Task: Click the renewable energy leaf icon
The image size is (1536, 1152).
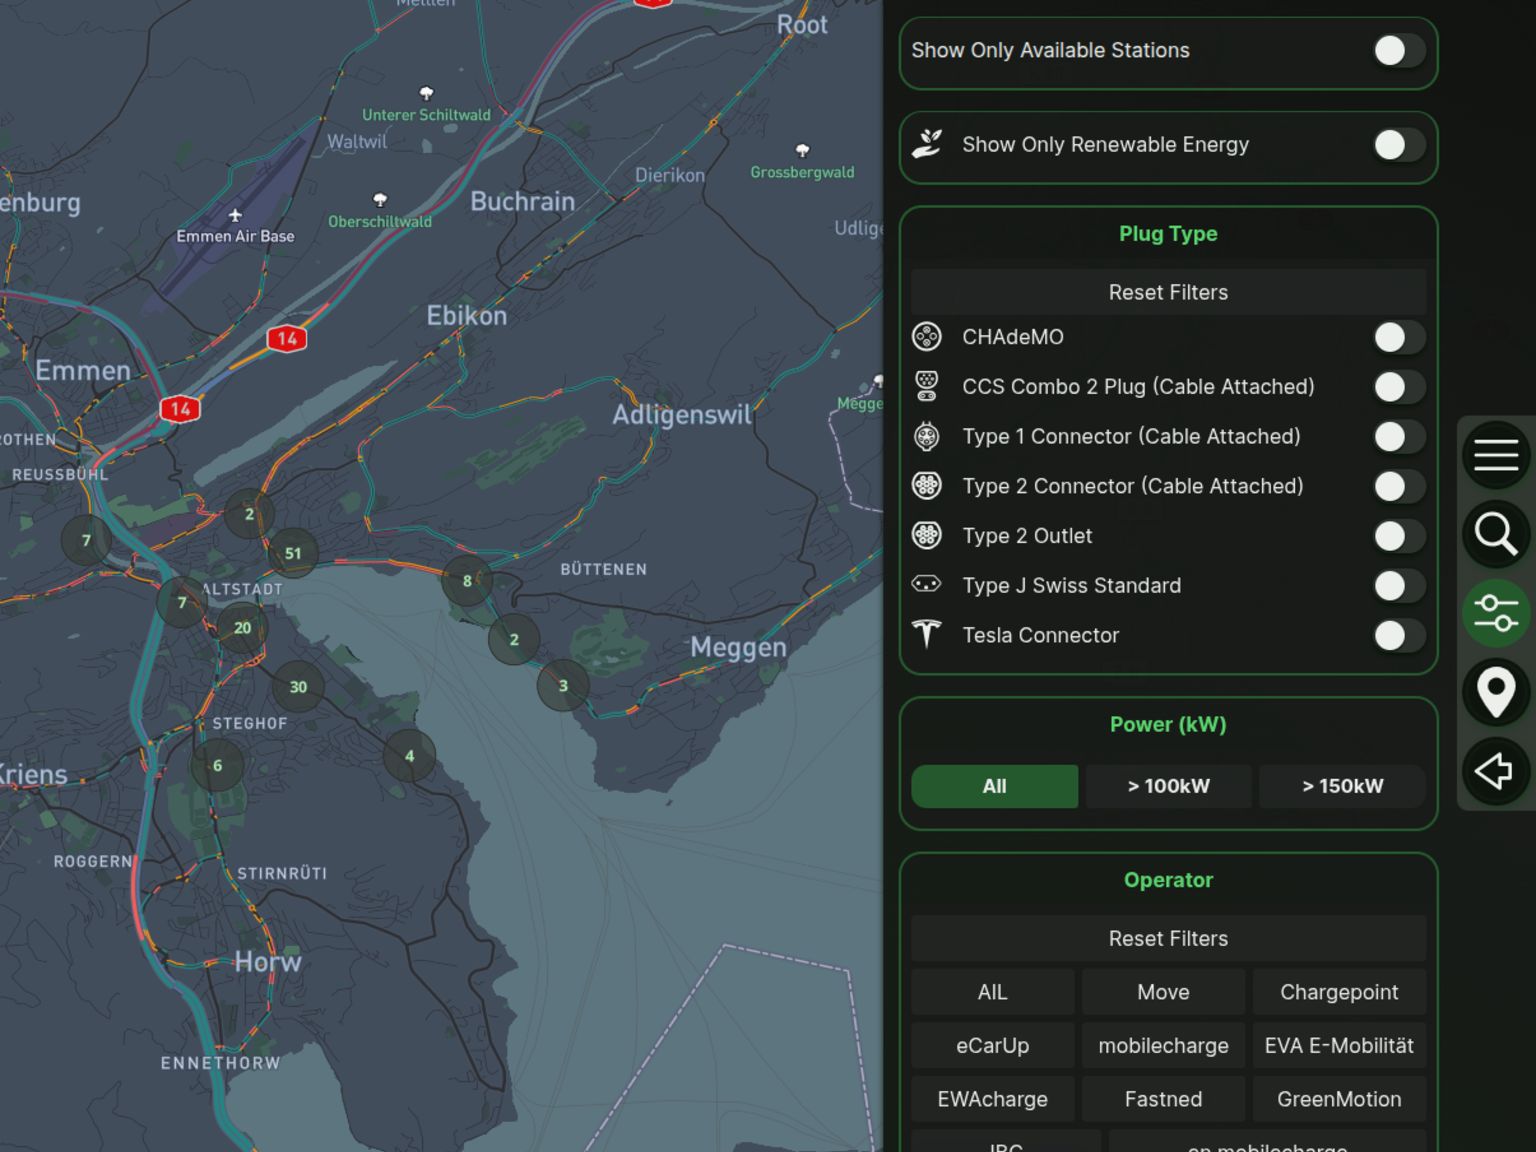Action: tap(927, 144)
